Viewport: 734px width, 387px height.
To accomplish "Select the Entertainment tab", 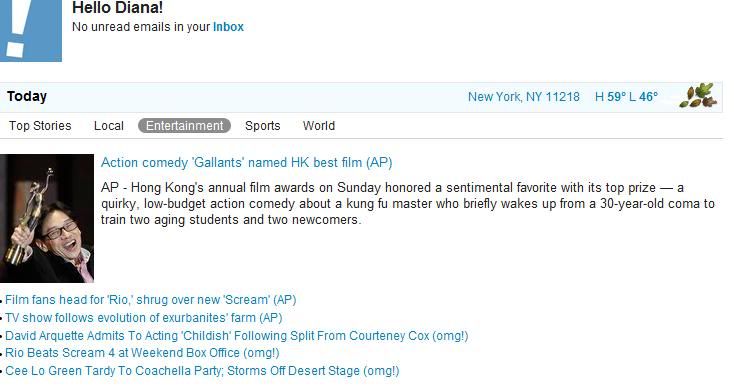I will pos(184,126).
